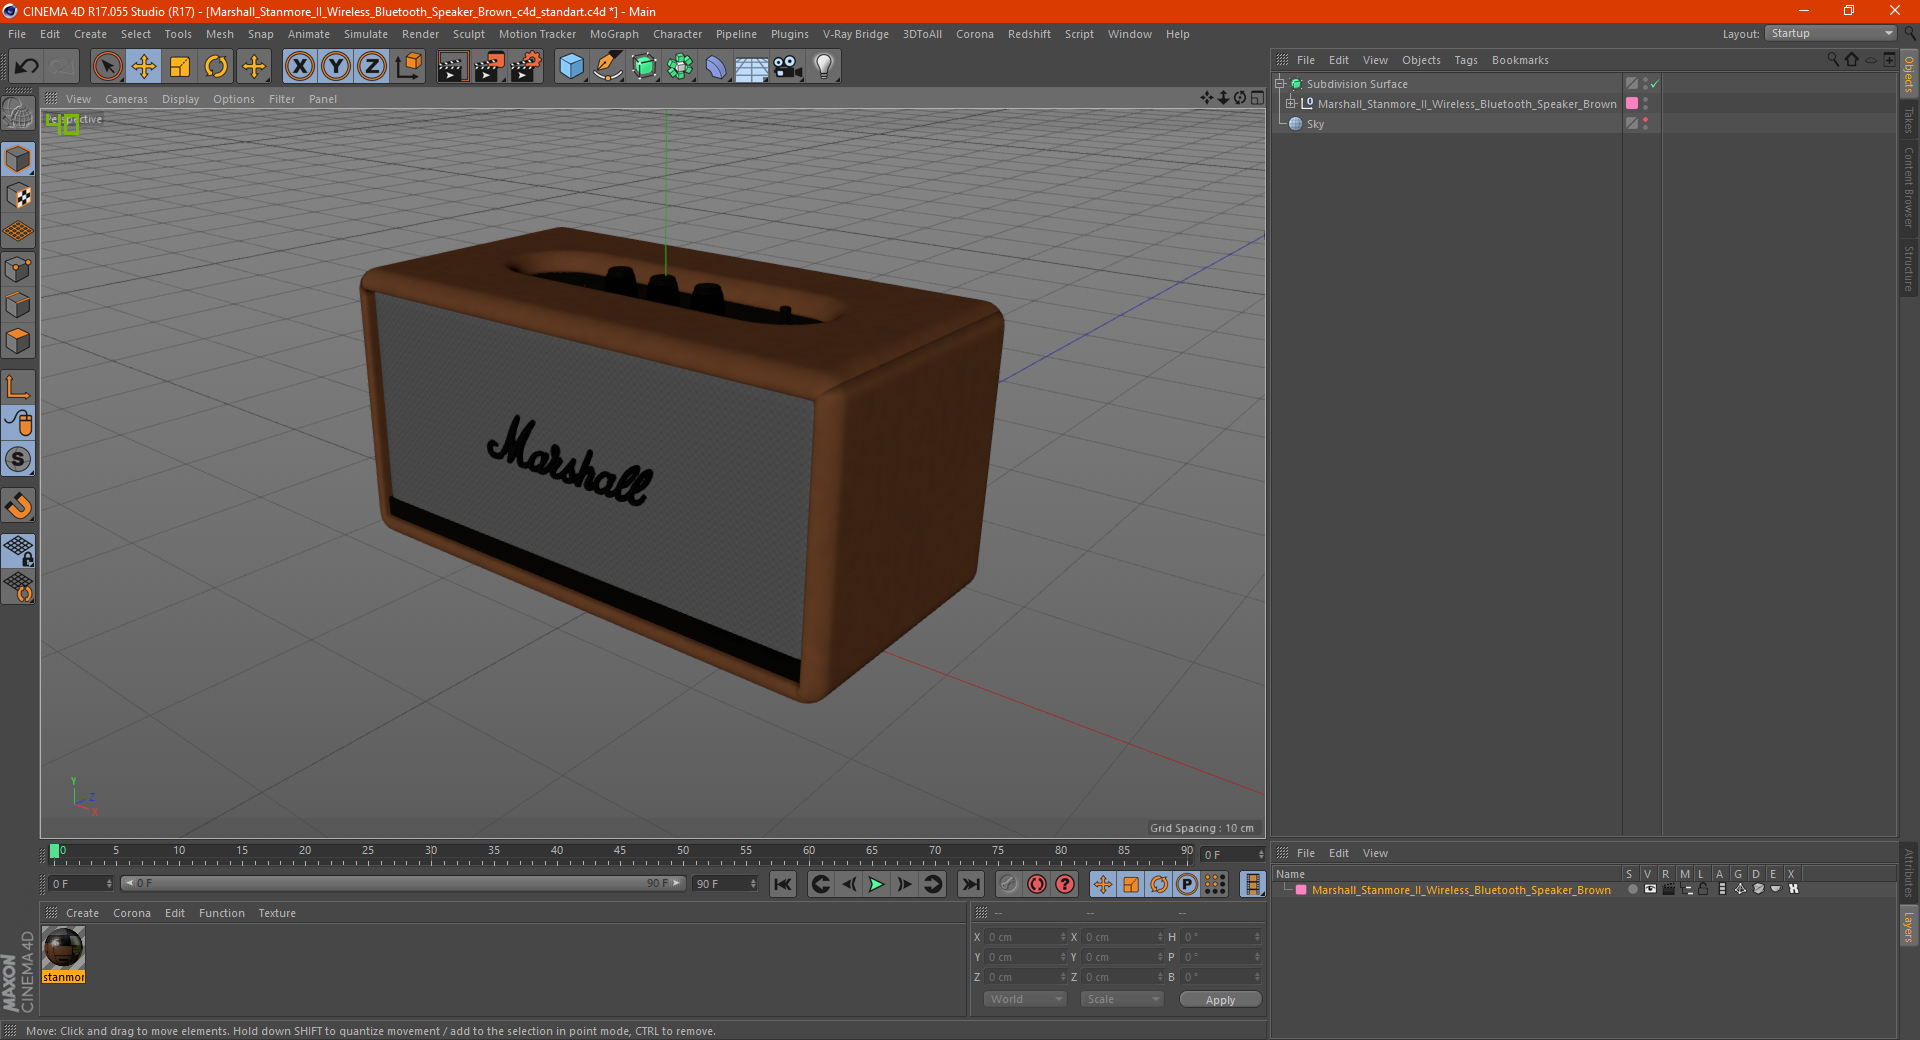Click the Undo arrow icon
Viewport: 1920px width, 1040px height.
point(27,67)
